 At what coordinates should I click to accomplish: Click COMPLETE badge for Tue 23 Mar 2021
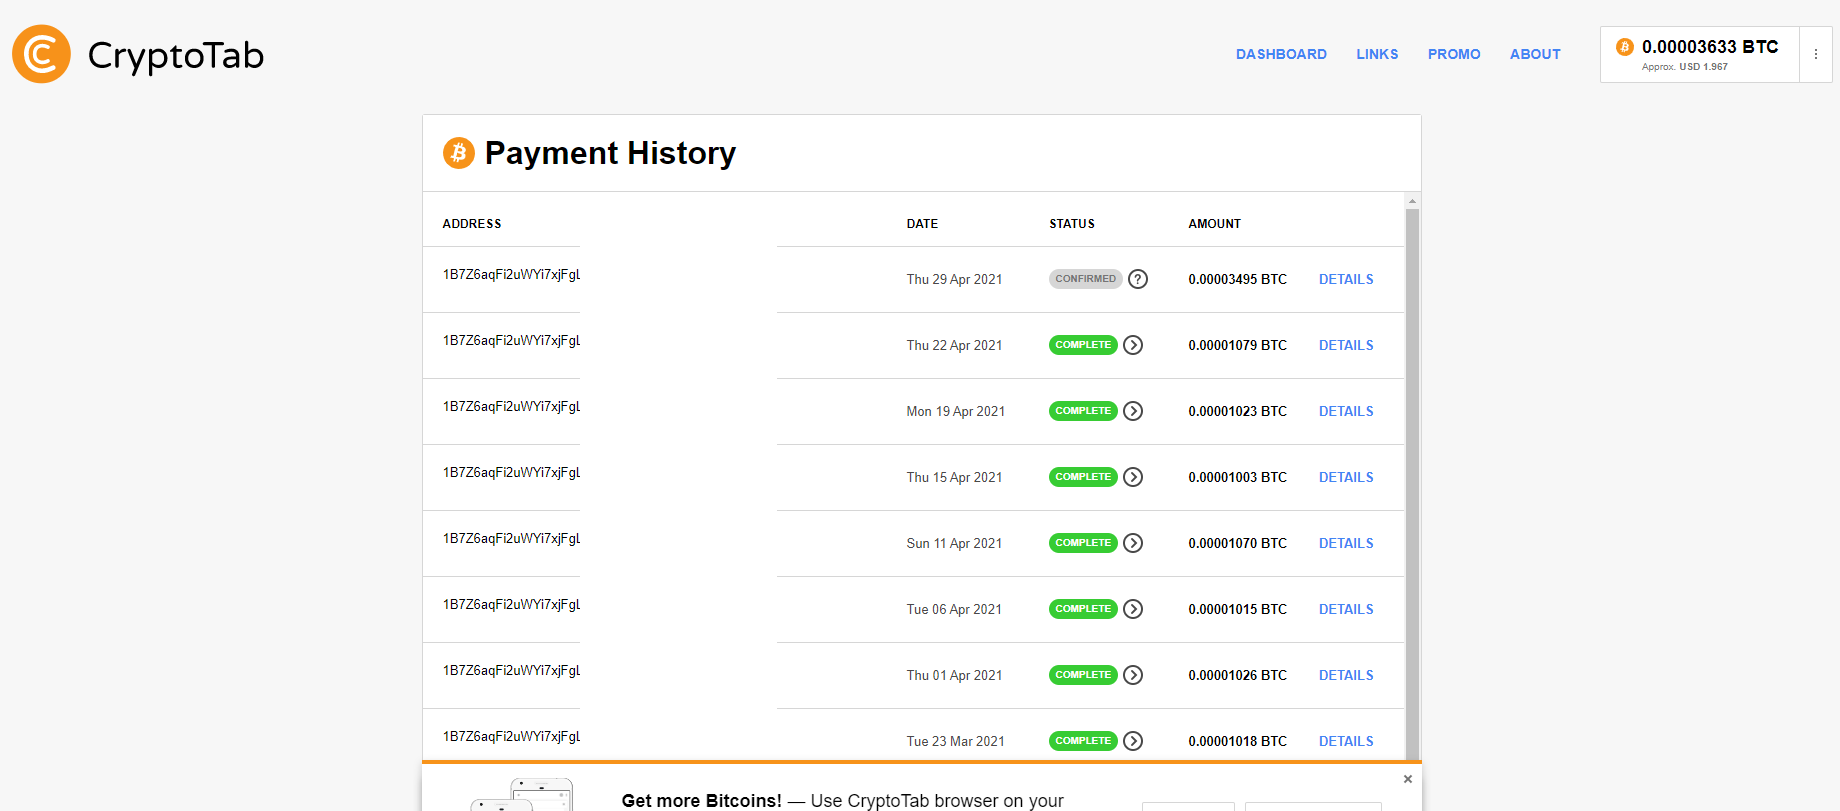(x=1083, y=741)
